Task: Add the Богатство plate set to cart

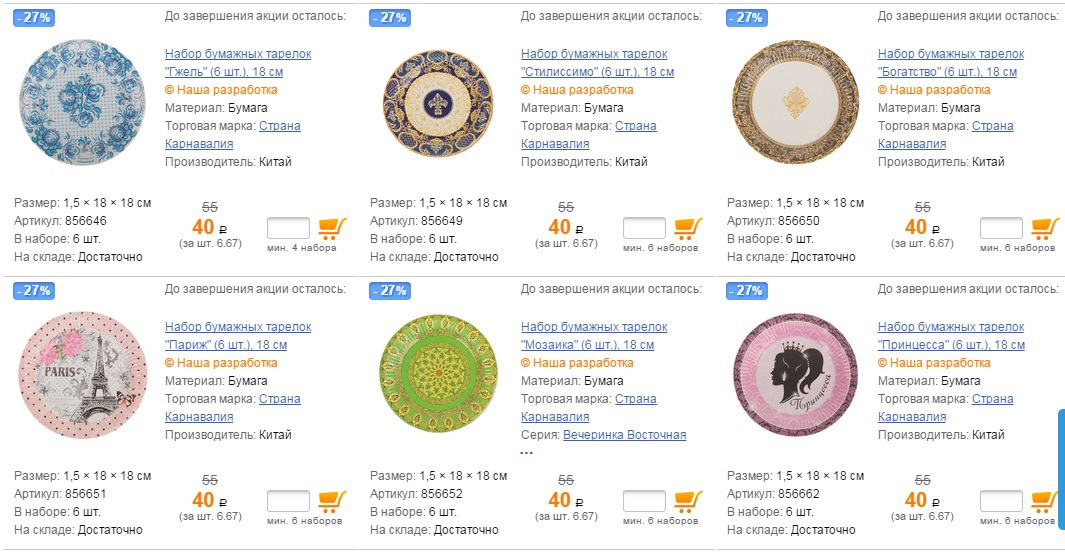Action: pyautogui.click(x=1045, y=228)
